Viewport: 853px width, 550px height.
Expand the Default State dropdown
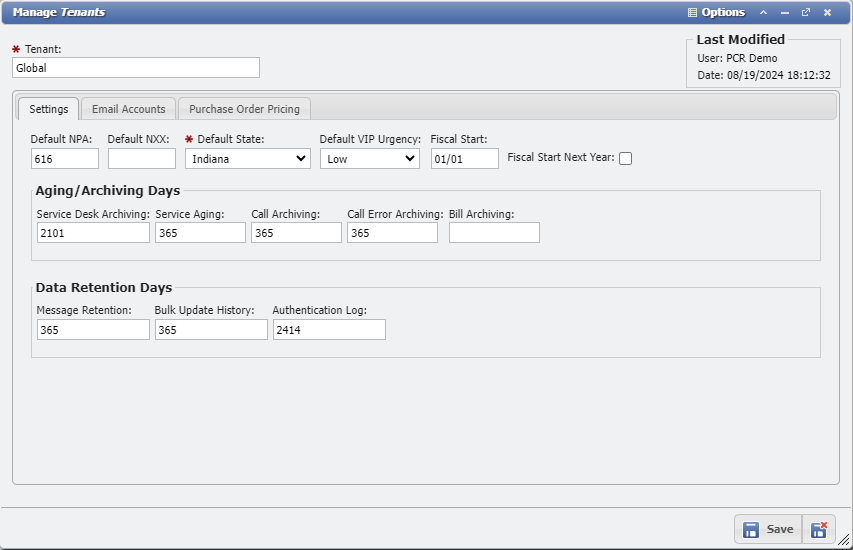[x=248, y=158]
